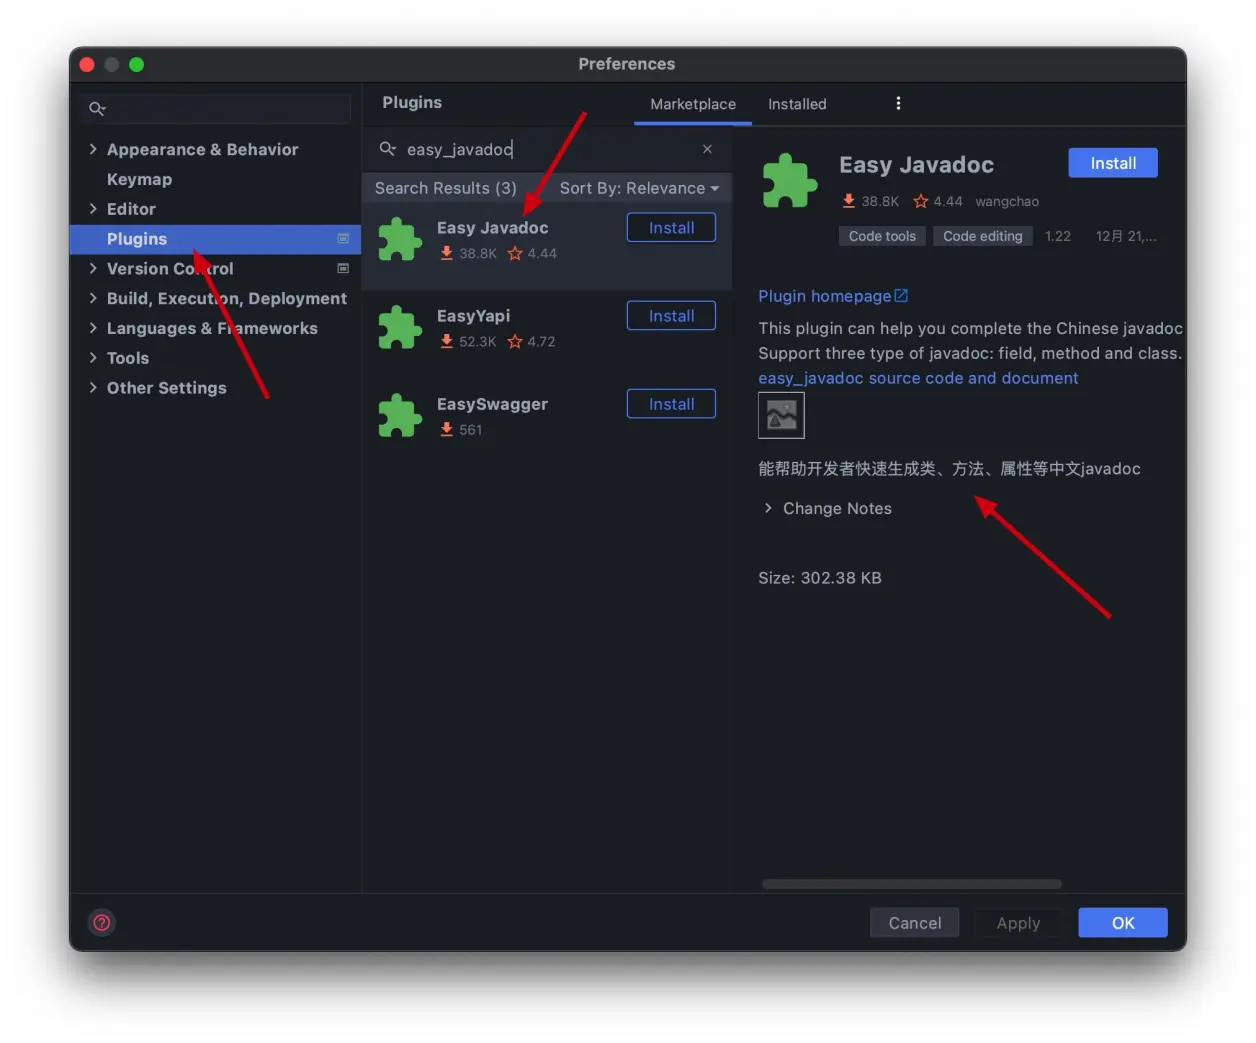
Task: Click the version 1.22 label
Action: [x=1058, y=236]
